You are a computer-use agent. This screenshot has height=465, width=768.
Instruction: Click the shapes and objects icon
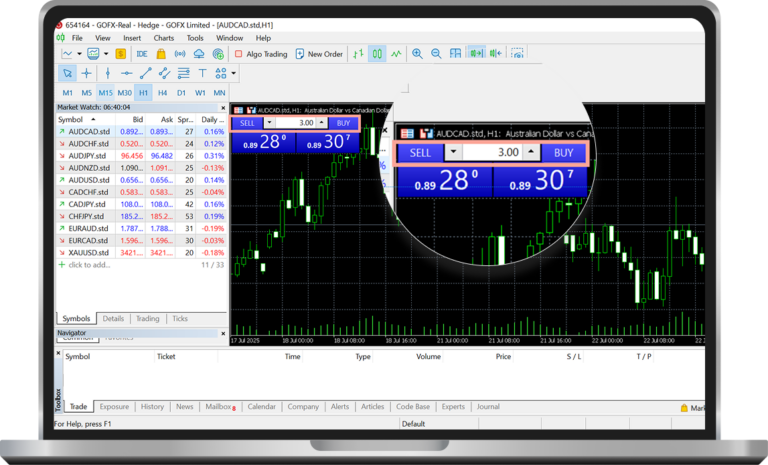point(221,73)
